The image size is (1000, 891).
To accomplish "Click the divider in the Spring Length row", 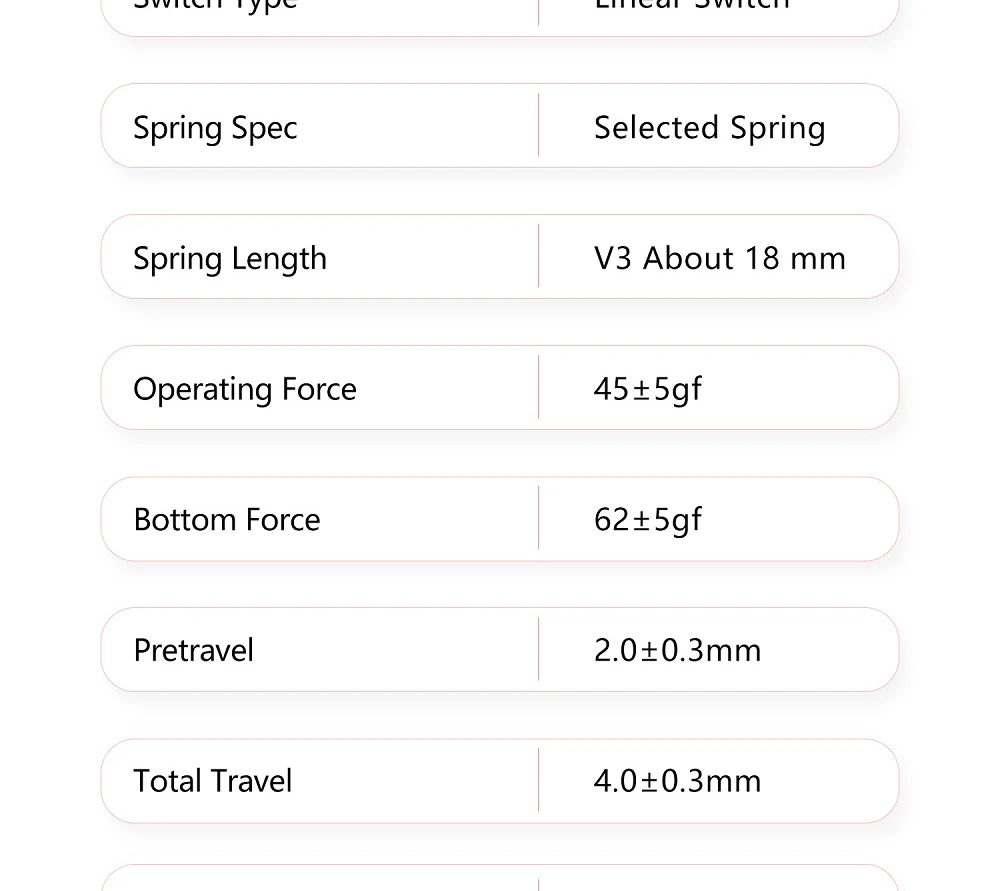I will pyautogui.click(x=538, y=257).
